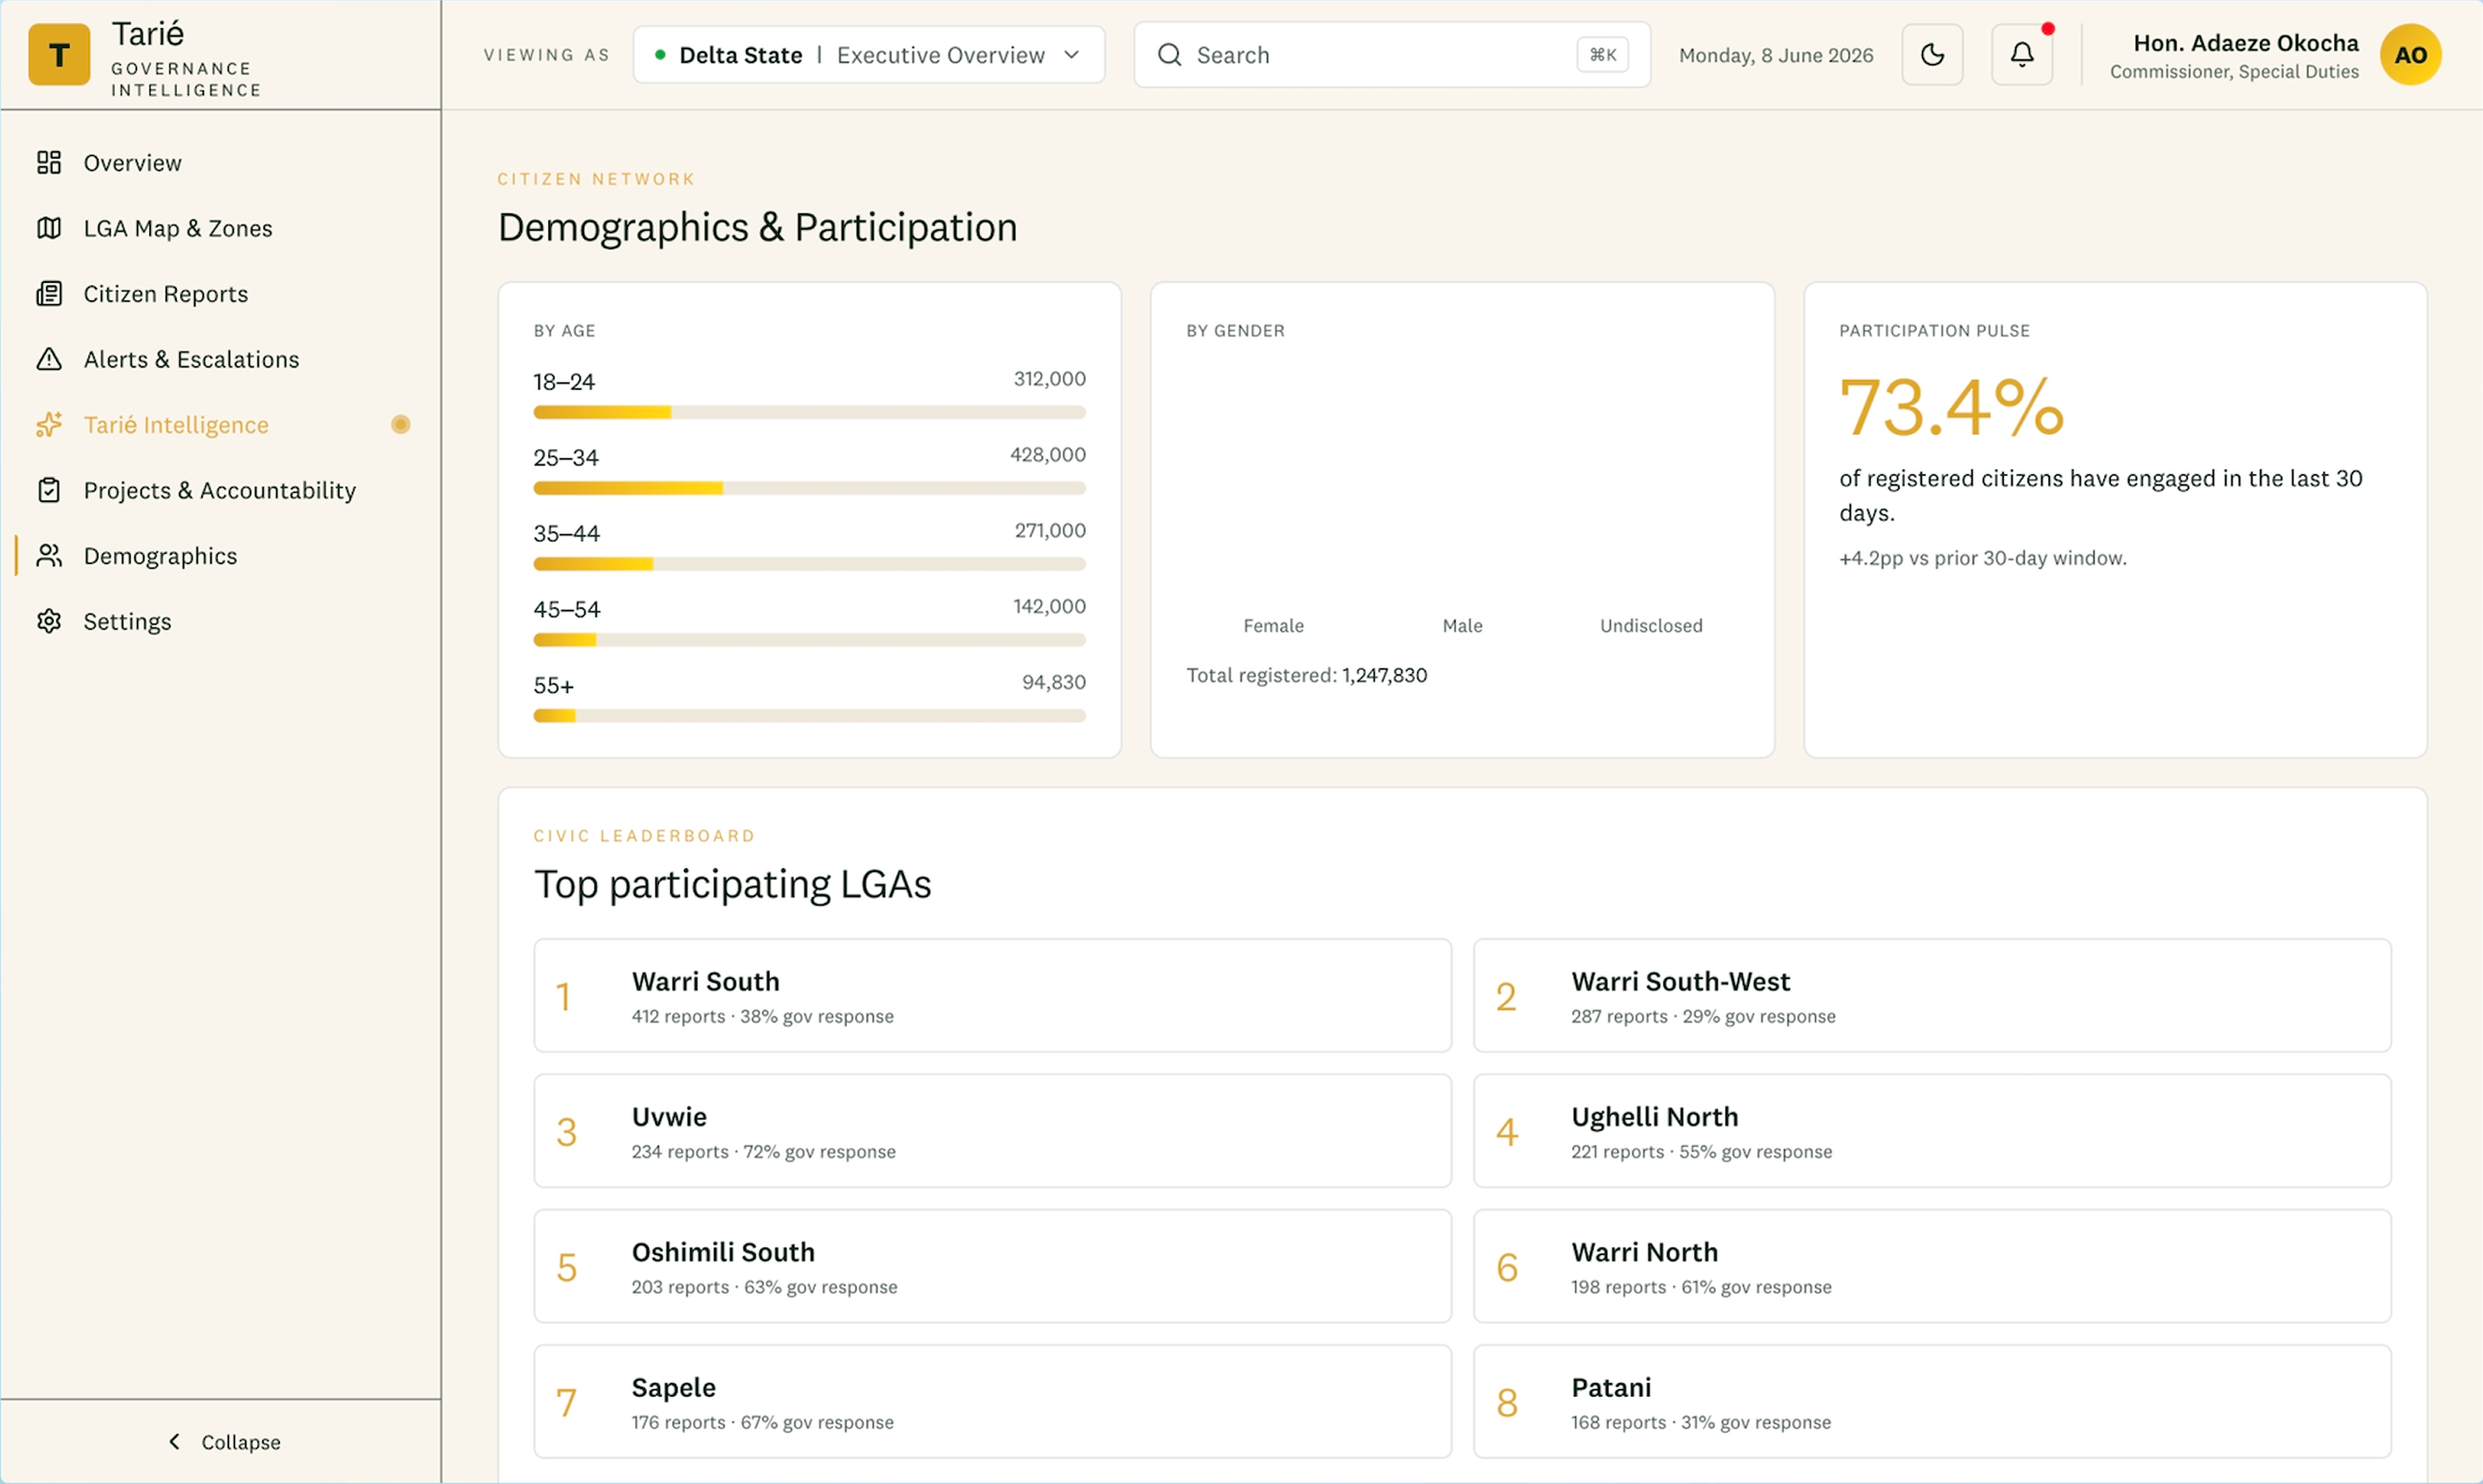
Task: Click the PARTICIPATION PULSE card label
Action: tap(1934, 331)
